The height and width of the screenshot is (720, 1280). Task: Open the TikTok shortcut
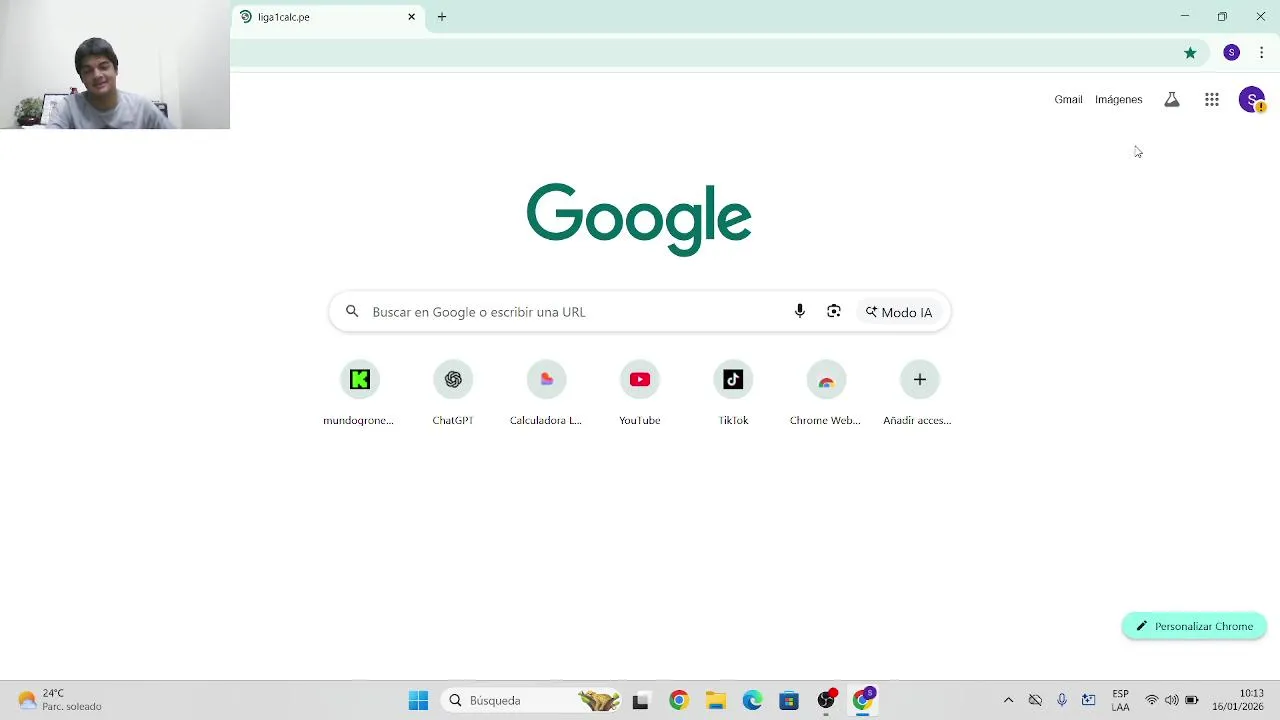pos(733,393)
